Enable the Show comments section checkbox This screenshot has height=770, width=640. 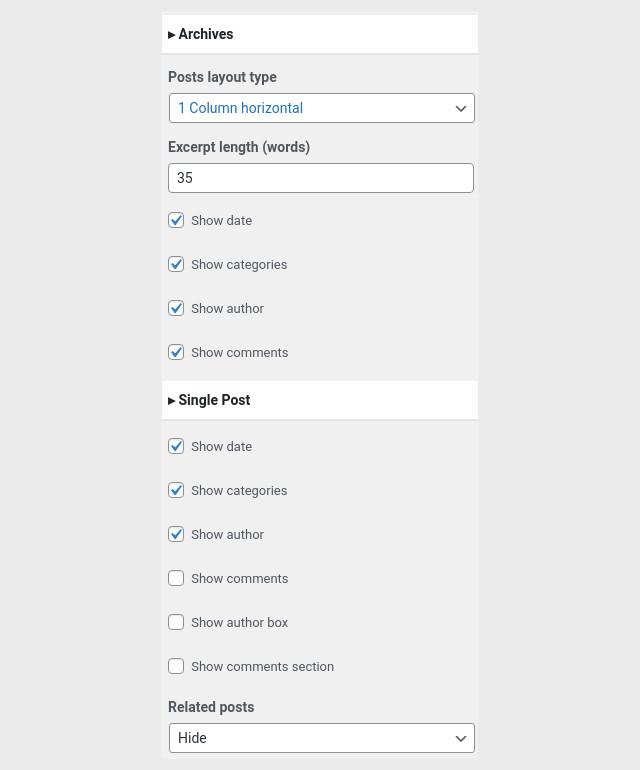point(176,666)
